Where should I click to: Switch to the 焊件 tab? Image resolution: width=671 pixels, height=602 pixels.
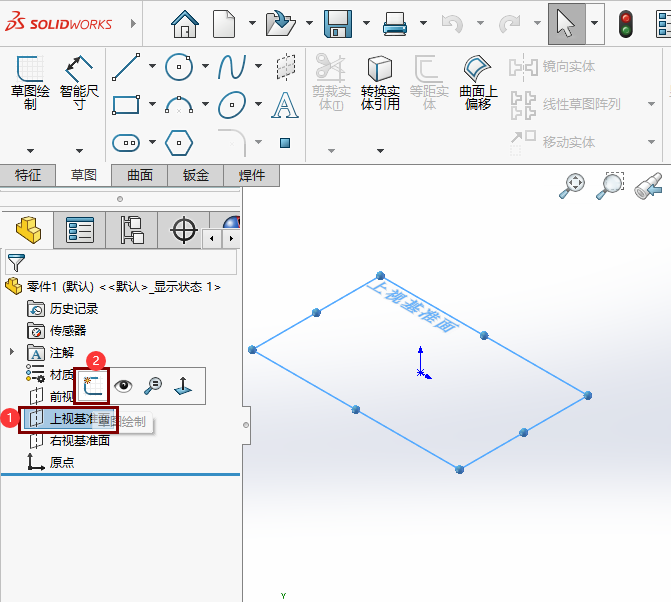[252, 175]
